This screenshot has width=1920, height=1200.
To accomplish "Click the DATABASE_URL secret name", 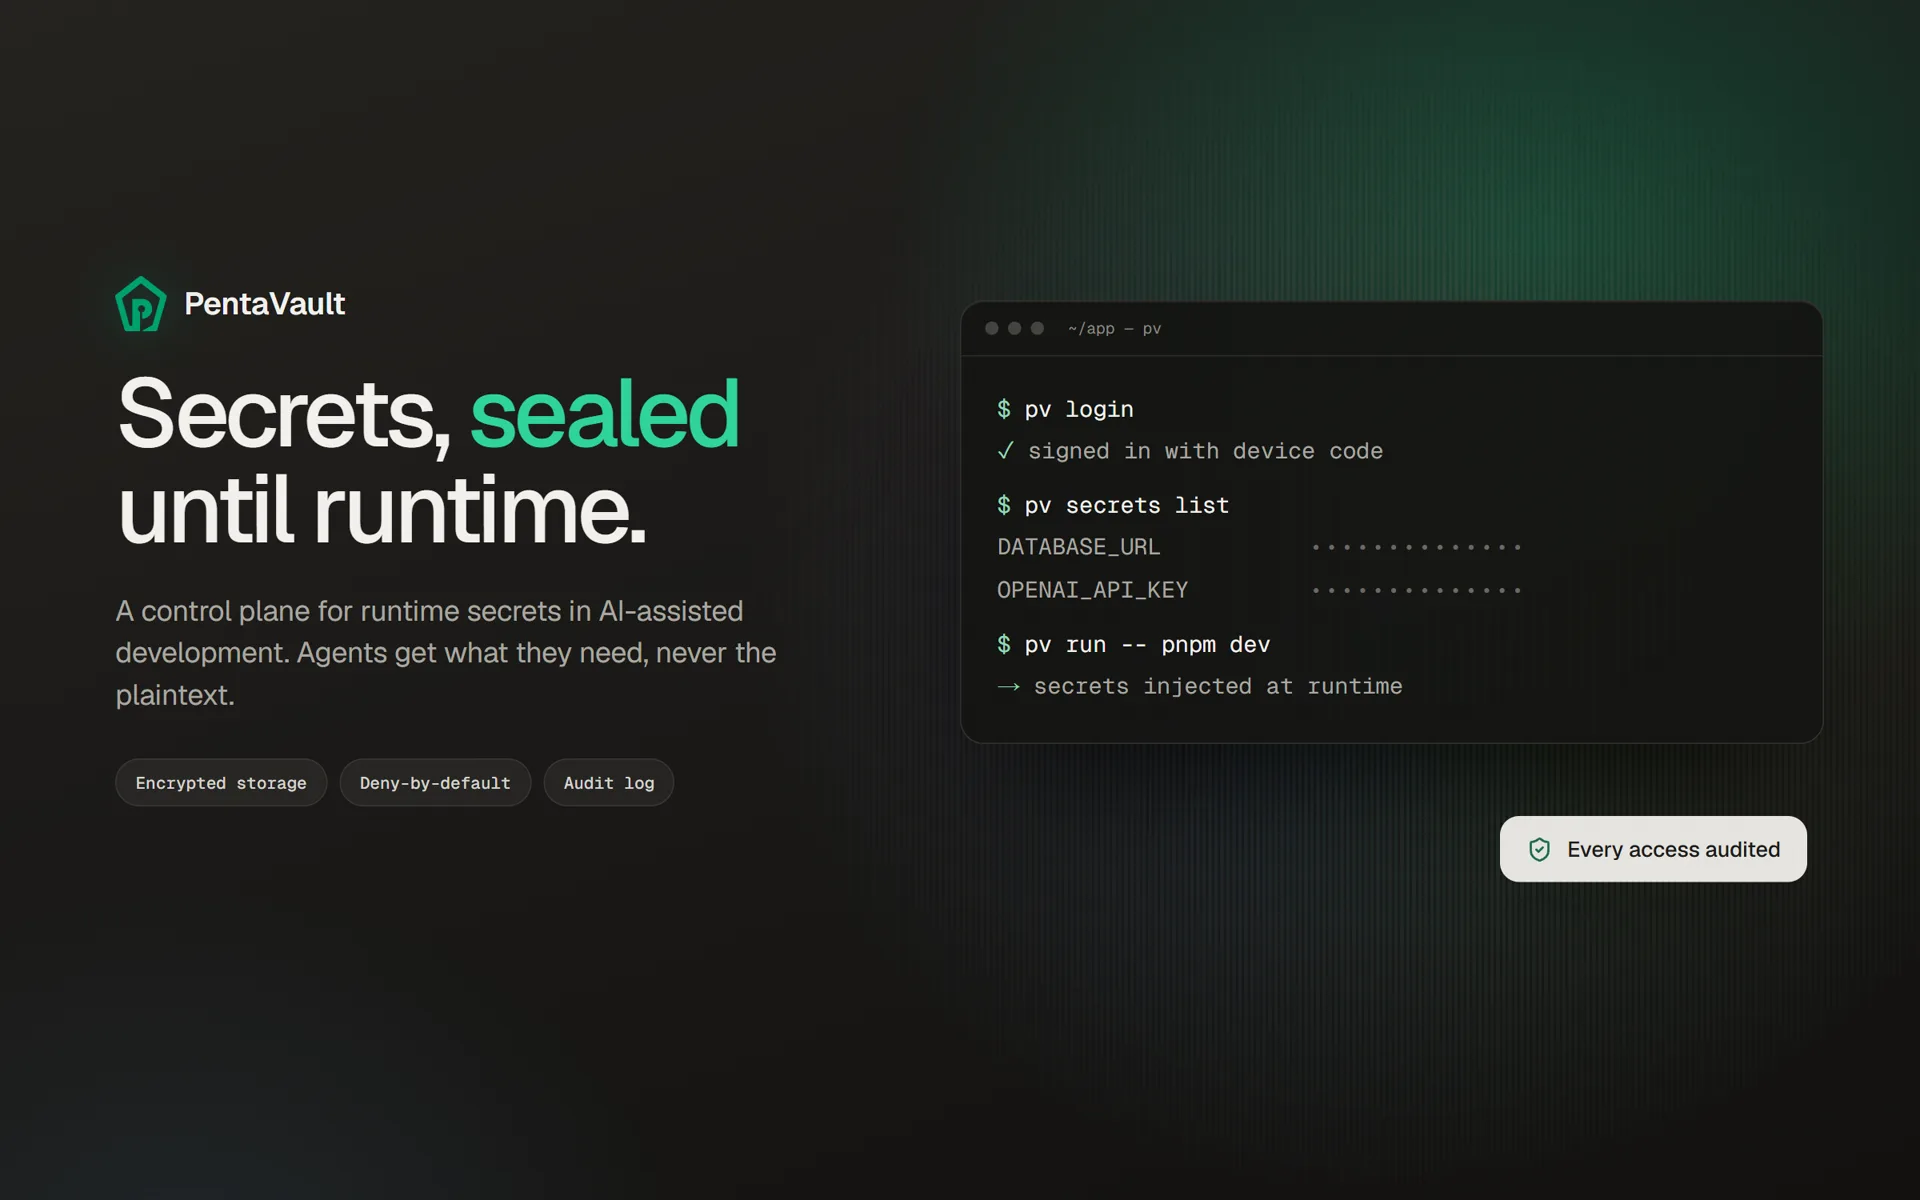I will 1078,547.
